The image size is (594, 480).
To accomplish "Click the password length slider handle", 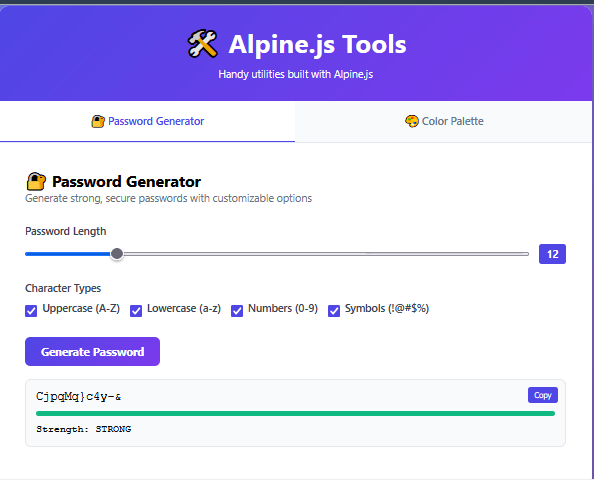I will pyautogui.click(x=117, y=254).
